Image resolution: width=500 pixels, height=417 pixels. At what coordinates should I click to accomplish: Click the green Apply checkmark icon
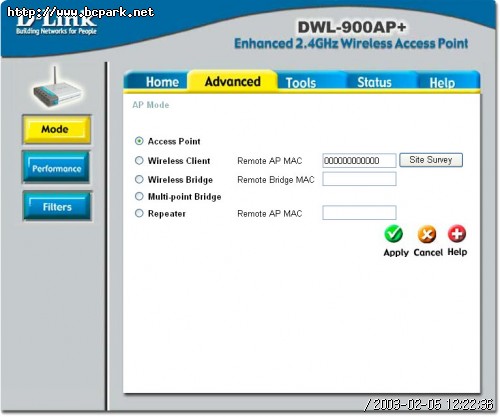click(394, 234)
